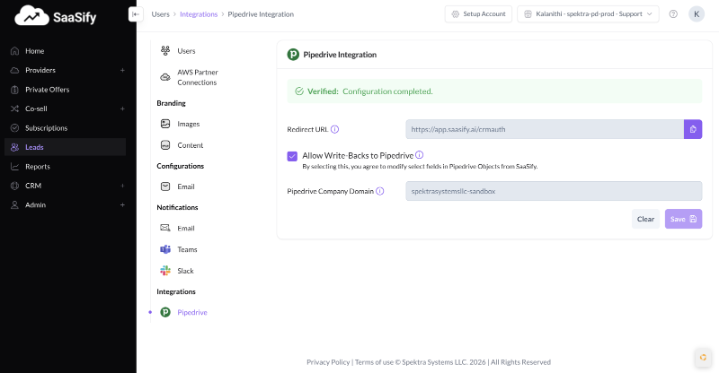Open the Kalanithi spektra-pd-prod account dropdown

point(588,14)
